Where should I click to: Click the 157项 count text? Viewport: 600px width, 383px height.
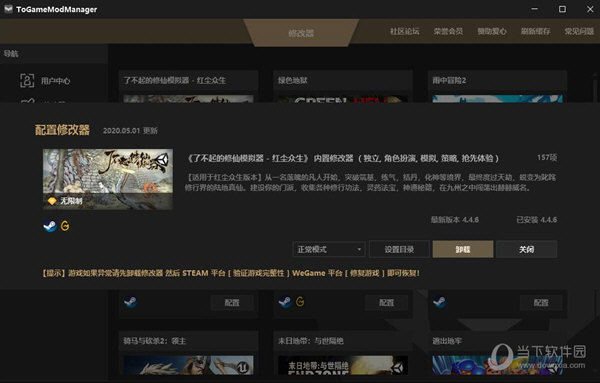click(x=547, y=157)
